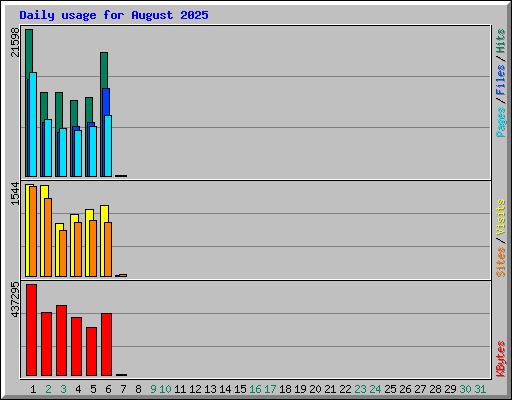The height and width of the screenshot is (400, 512).
Task: Click day label 20 on x-axis
Action: click(x=315, y=389)
